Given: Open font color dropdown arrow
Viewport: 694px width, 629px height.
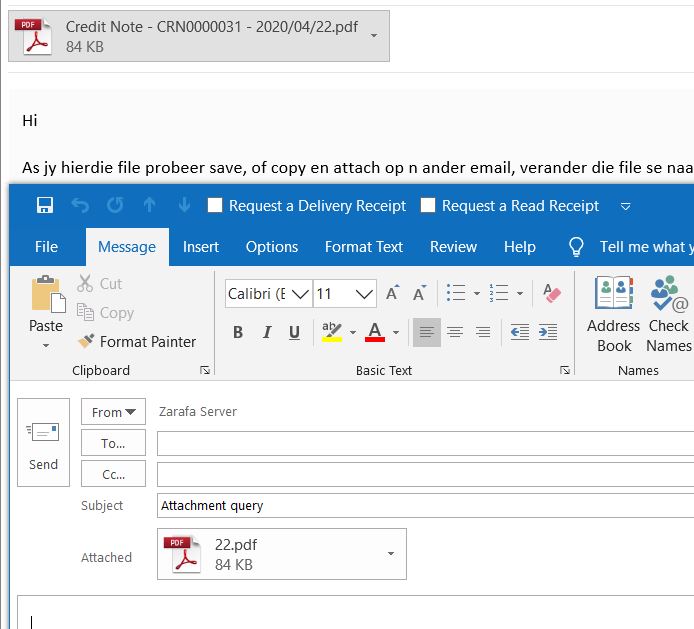Looking at the screenshot, I should 396,332.
